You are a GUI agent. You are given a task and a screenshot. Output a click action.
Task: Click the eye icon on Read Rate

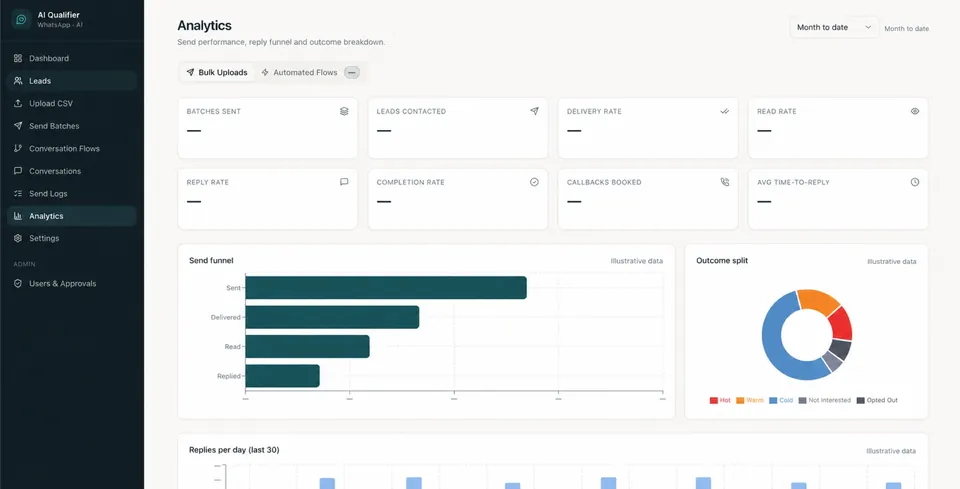pos(915,111)
